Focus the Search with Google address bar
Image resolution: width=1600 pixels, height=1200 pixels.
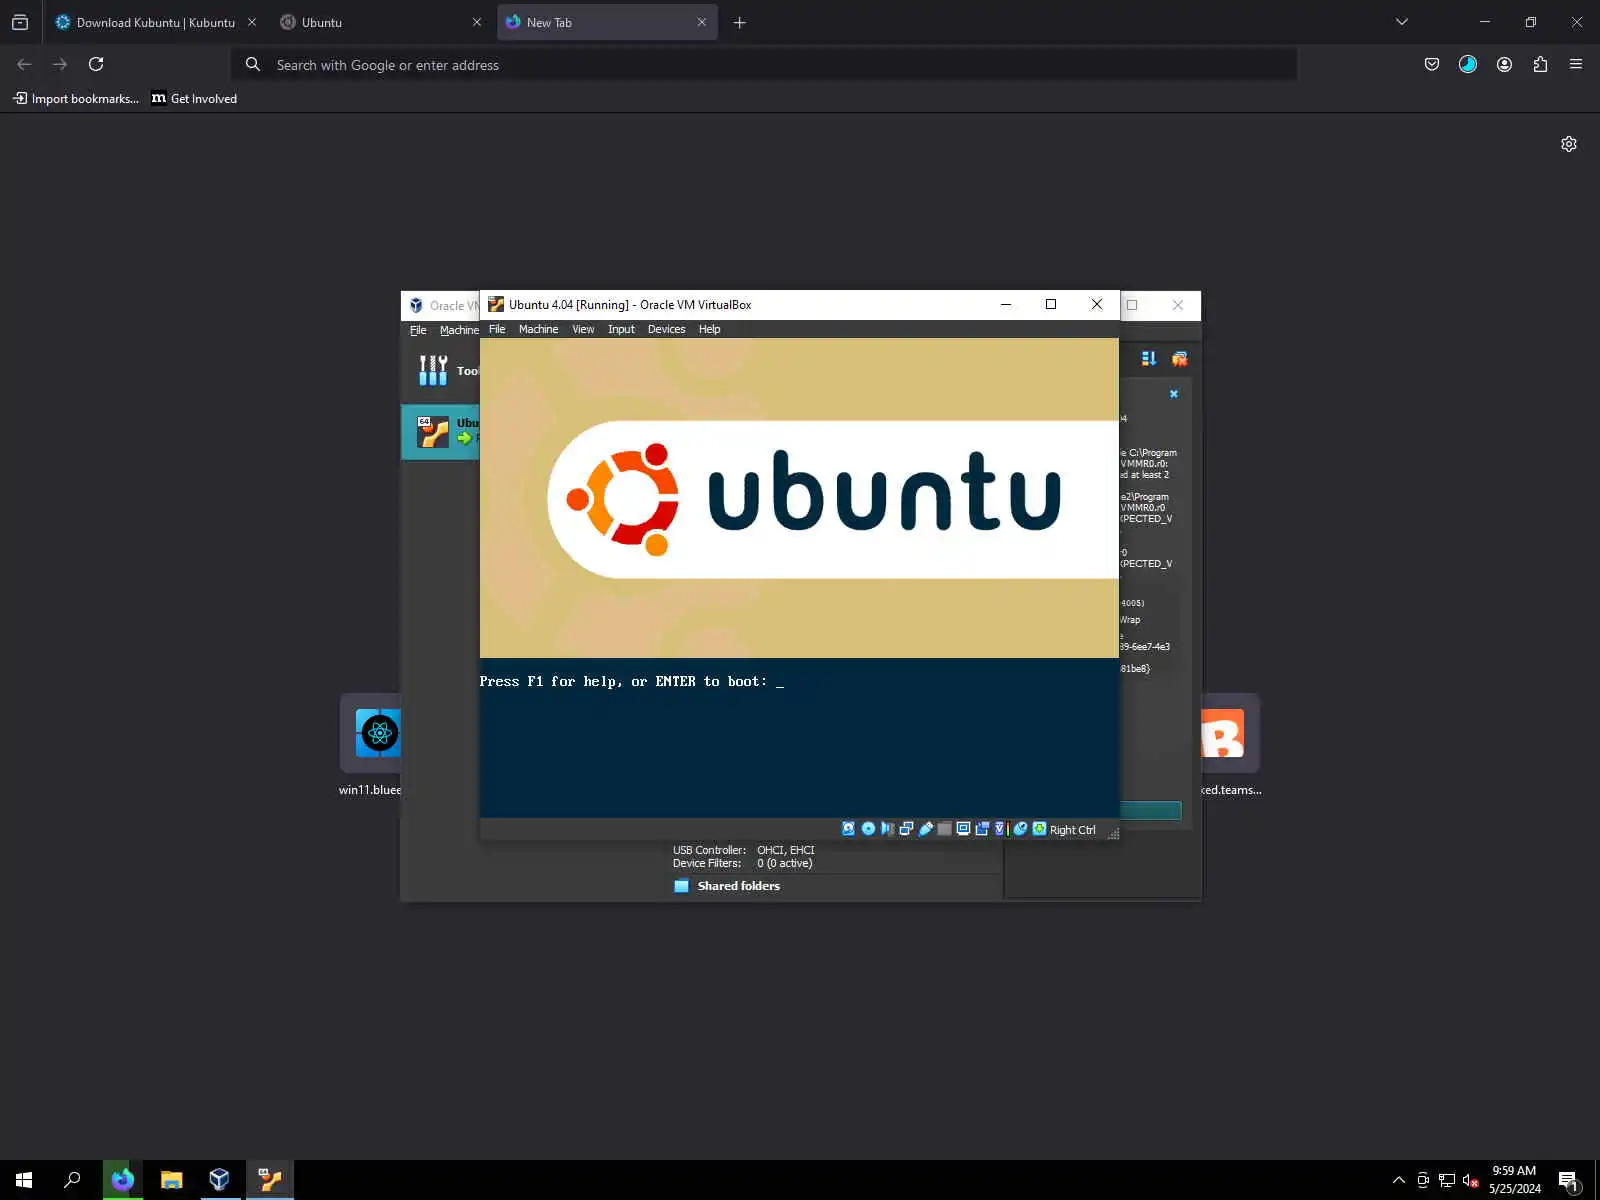click(x=765, y=64)
